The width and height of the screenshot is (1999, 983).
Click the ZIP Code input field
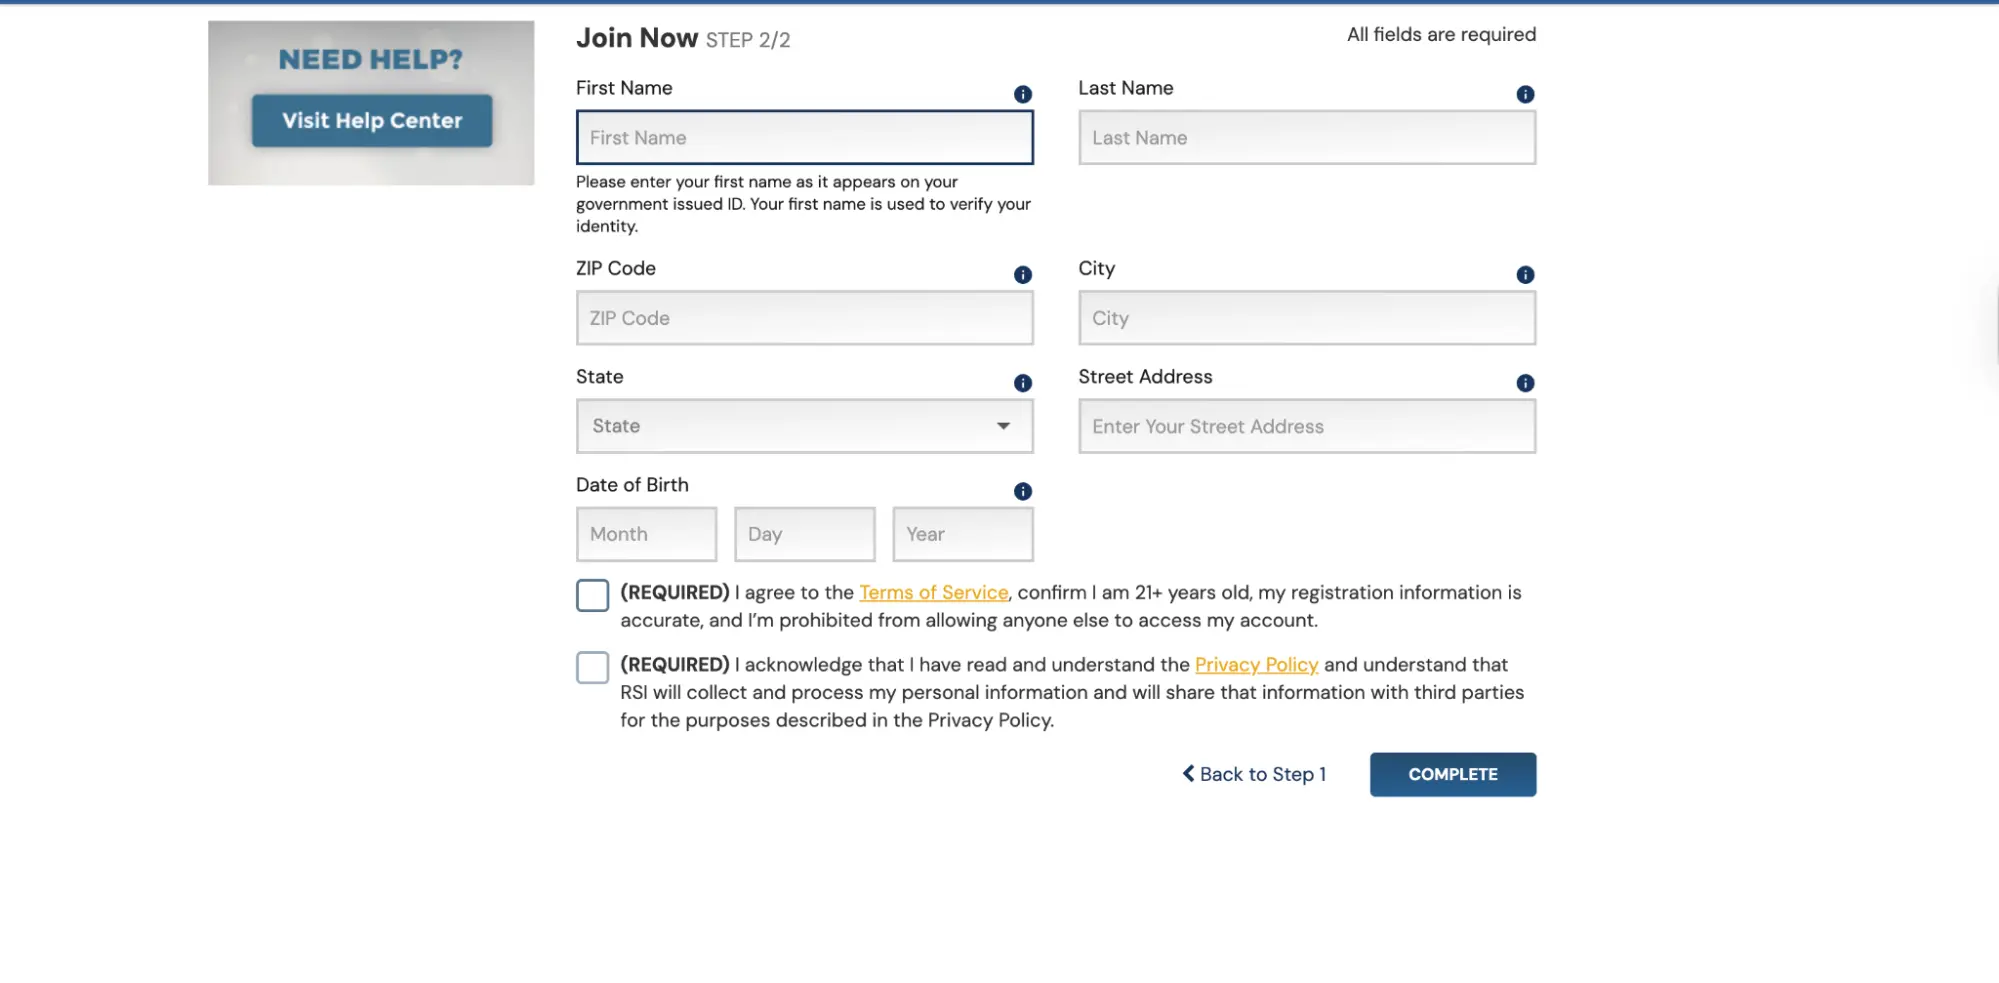(x=804, y=318)
